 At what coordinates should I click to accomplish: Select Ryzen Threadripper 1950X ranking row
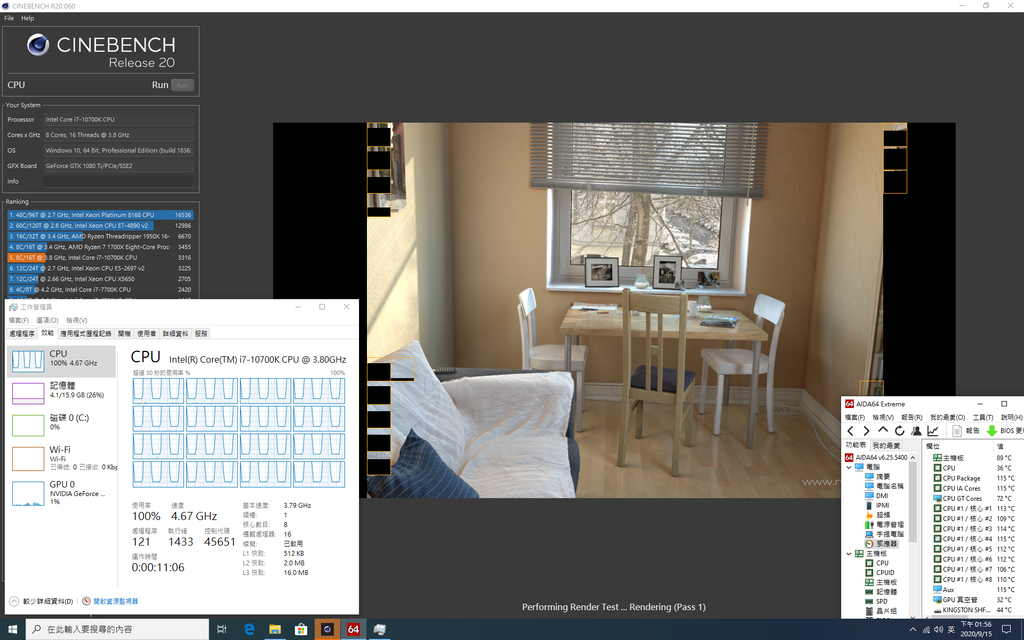(100, 236)
